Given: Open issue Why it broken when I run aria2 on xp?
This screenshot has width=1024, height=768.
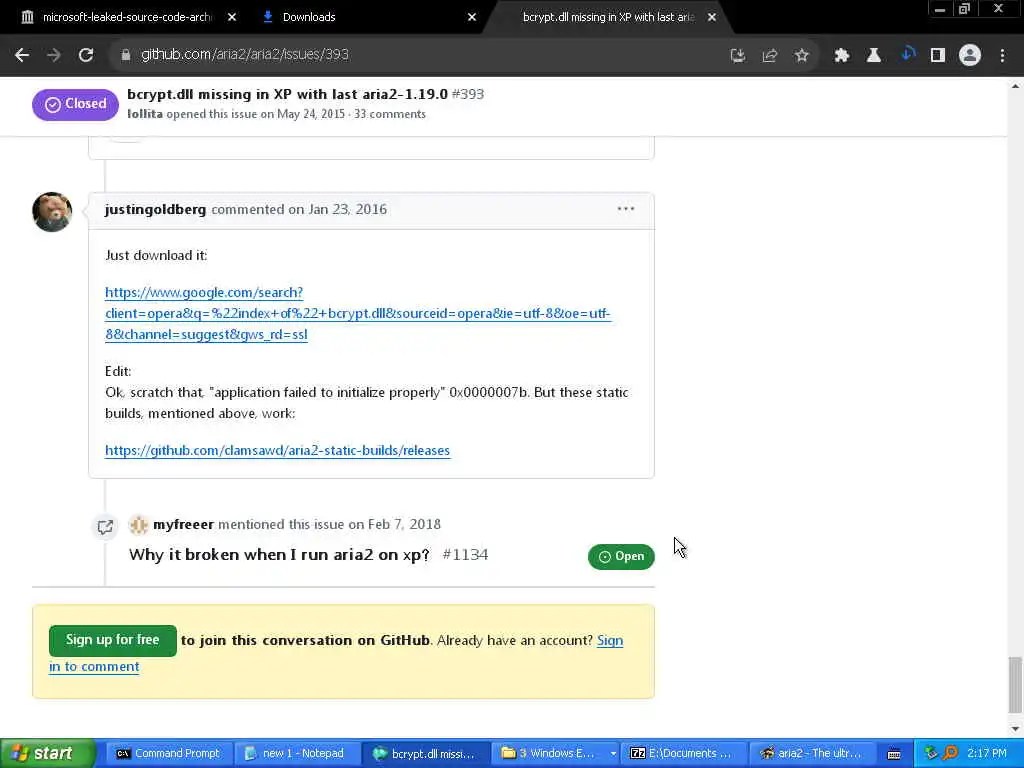Looking at the screenshot, I should (280, 555).
